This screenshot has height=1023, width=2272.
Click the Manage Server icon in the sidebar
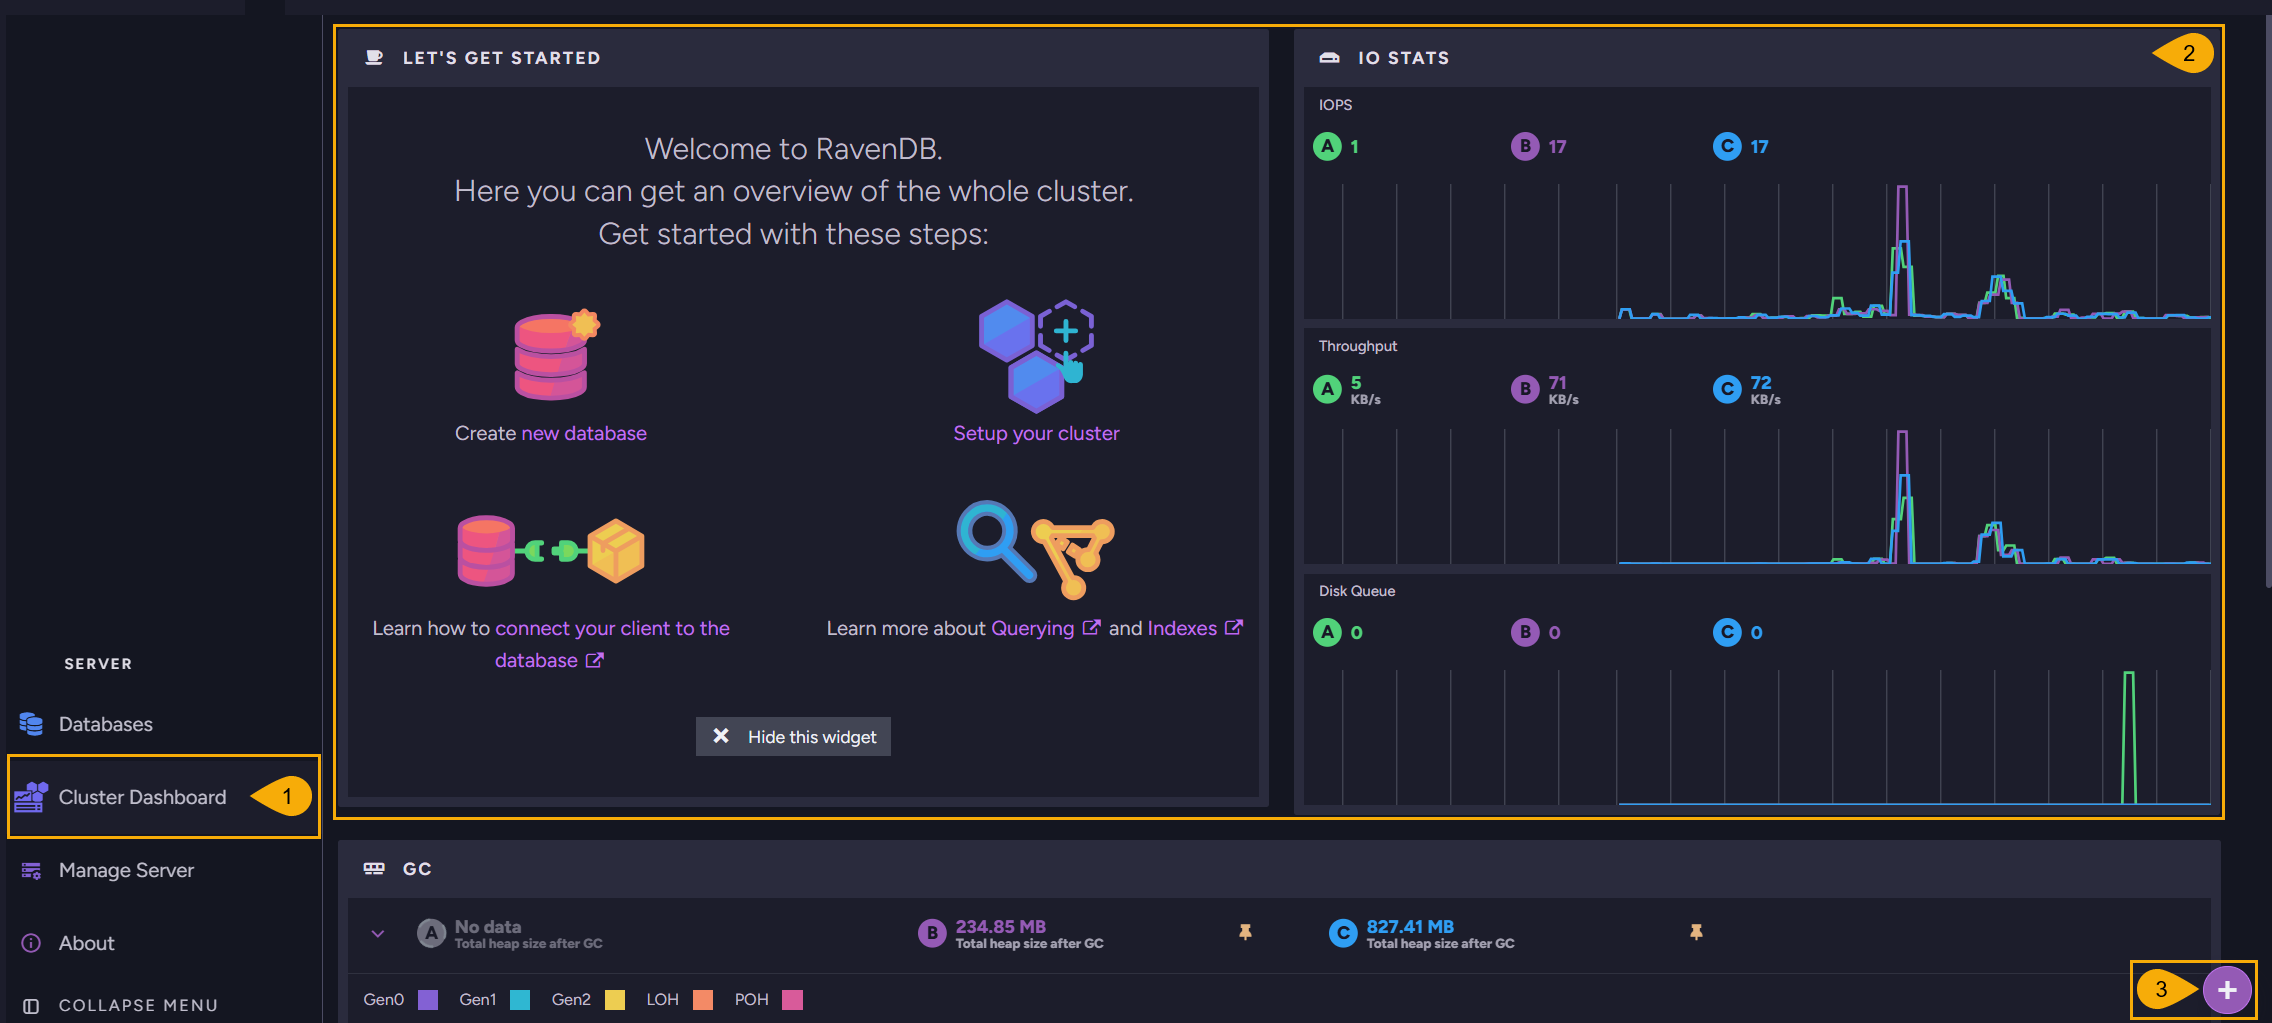[31, 871]
